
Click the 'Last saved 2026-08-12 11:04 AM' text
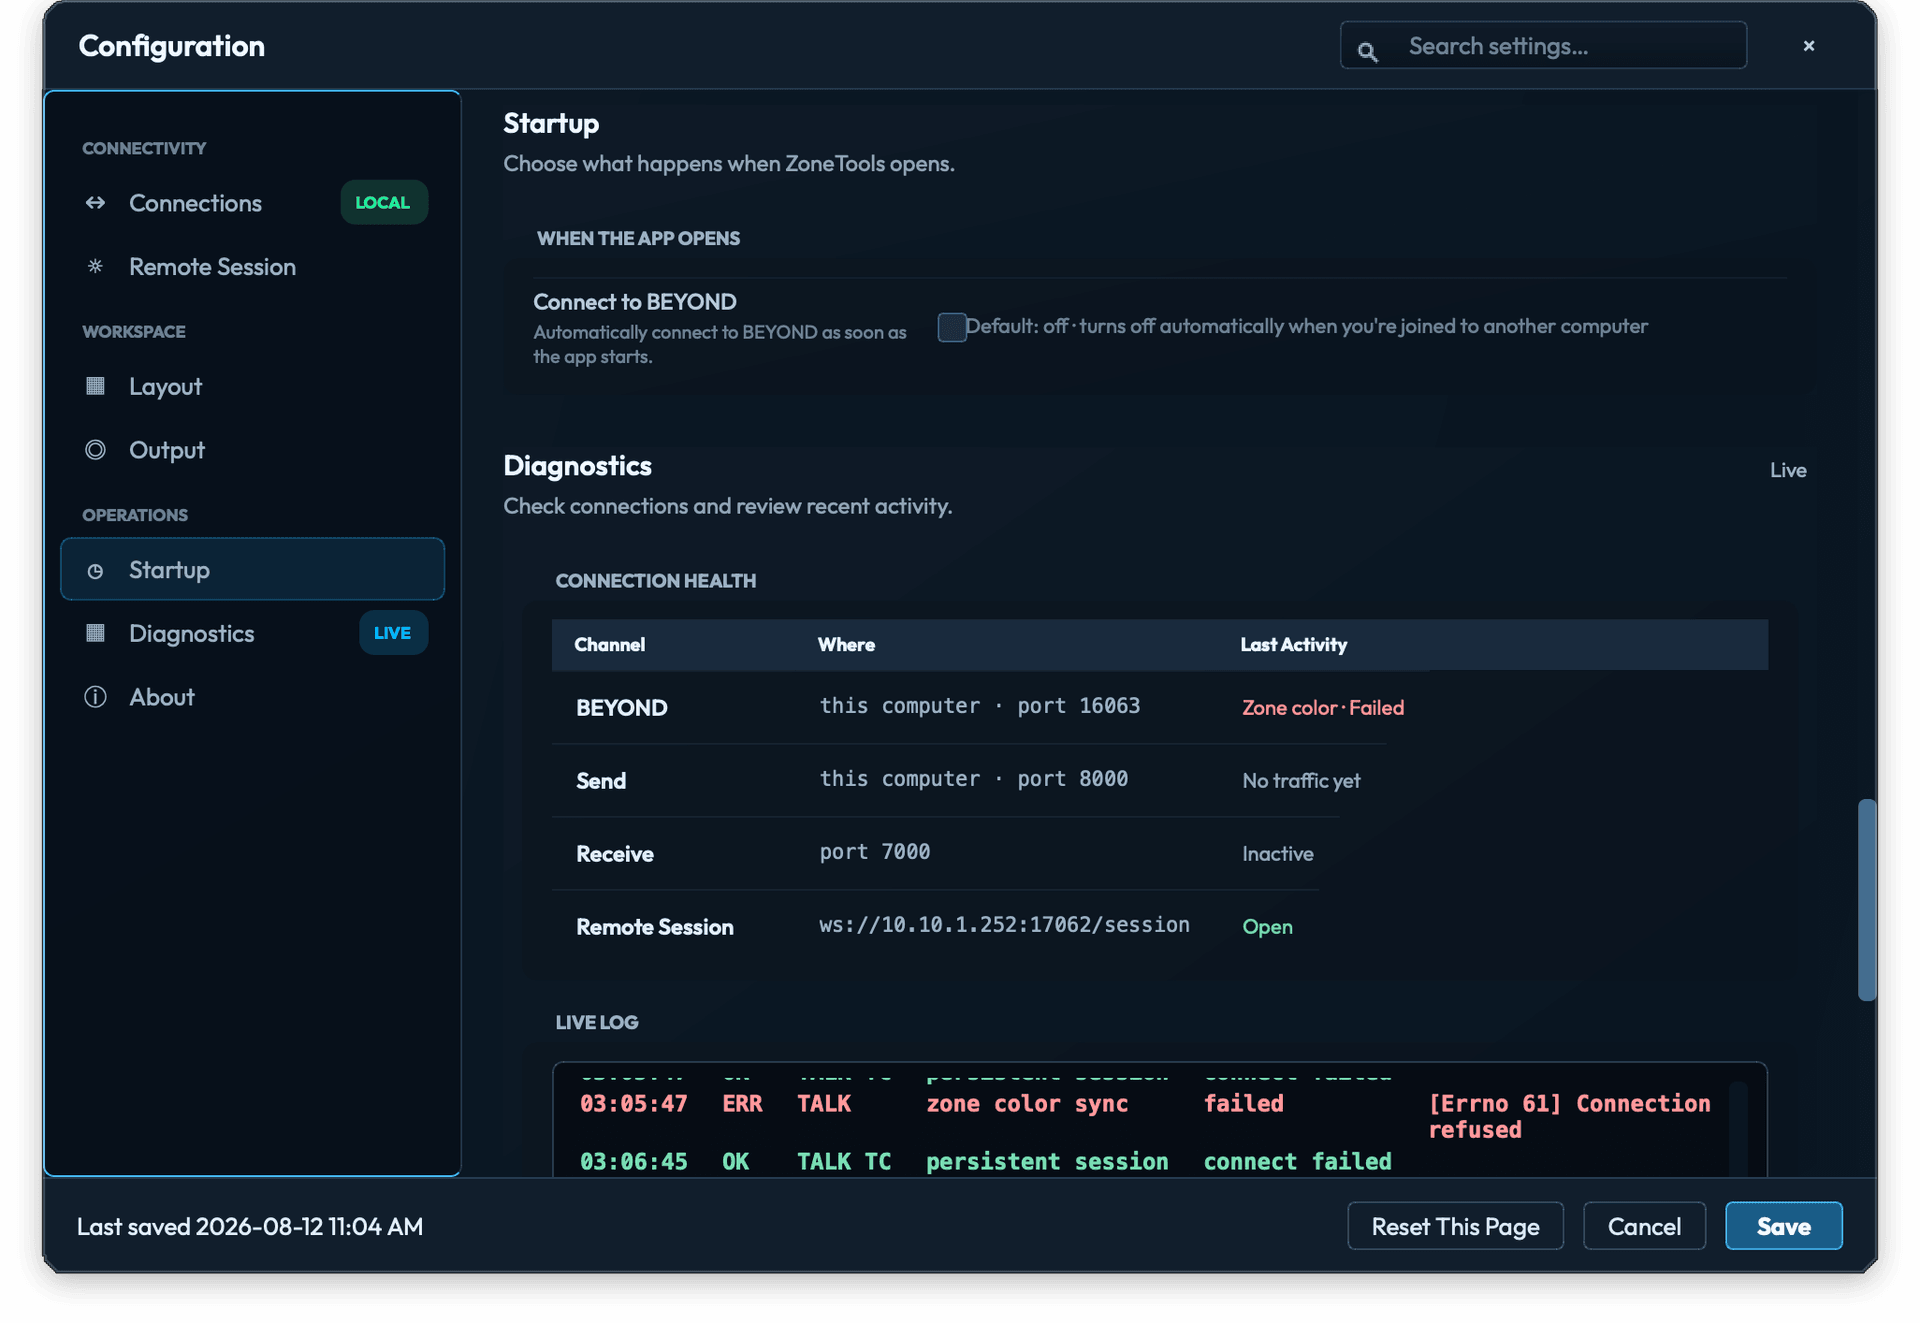[x=250, y=1226]
